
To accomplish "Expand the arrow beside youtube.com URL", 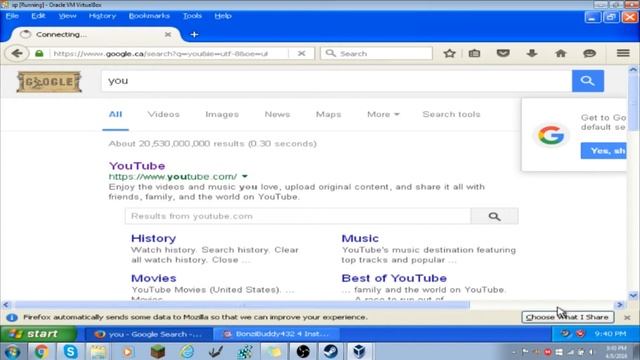I will click(244, 177).
